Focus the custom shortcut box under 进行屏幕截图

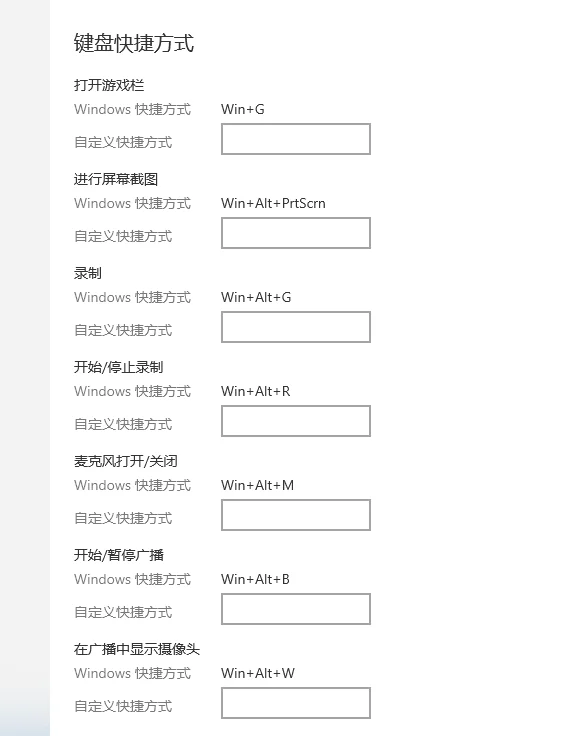tap(296, 233)
